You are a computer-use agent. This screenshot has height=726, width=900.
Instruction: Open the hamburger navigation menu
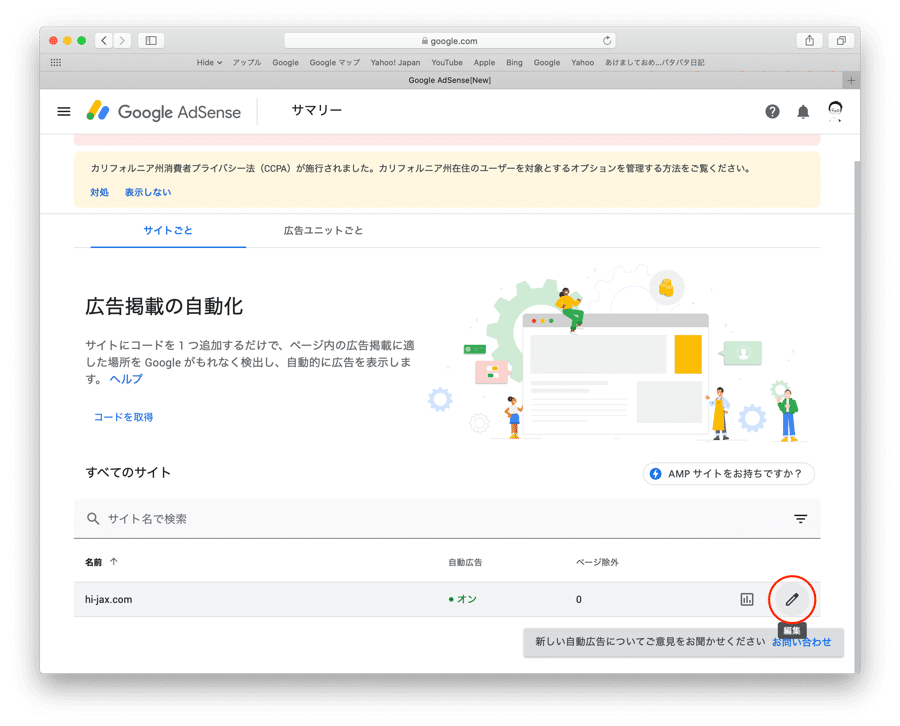[64, 111]
